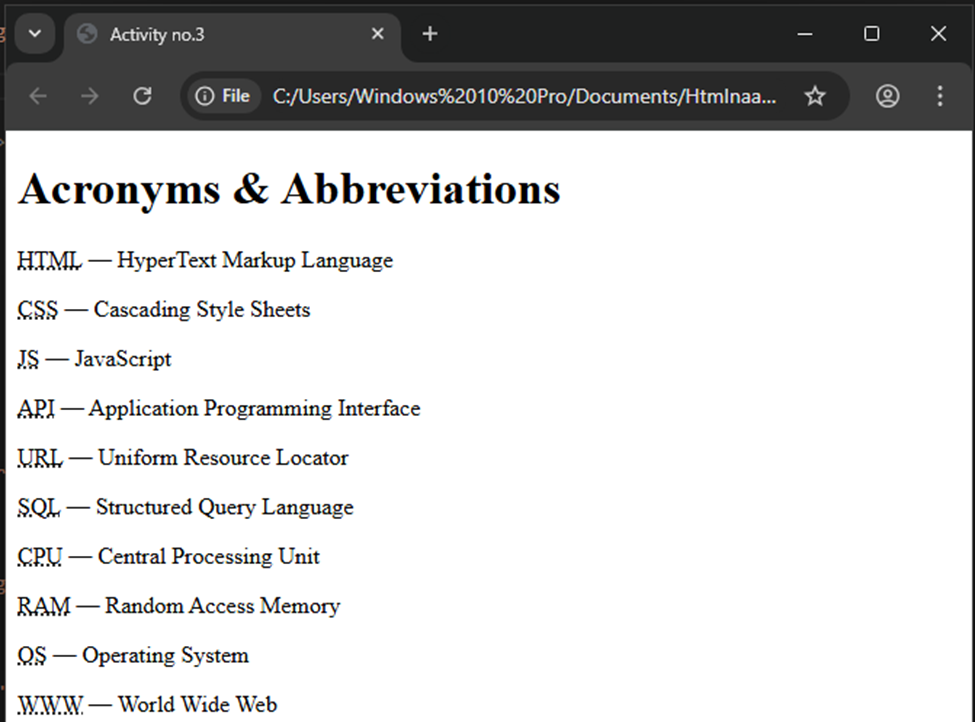Open the tab search dropdown chevron

pyautogui.click(x=35, y=34)
